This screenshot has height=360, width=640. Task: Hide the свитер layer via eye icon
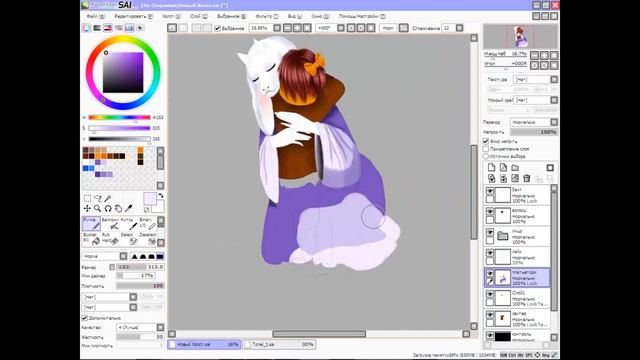(490, 315)
